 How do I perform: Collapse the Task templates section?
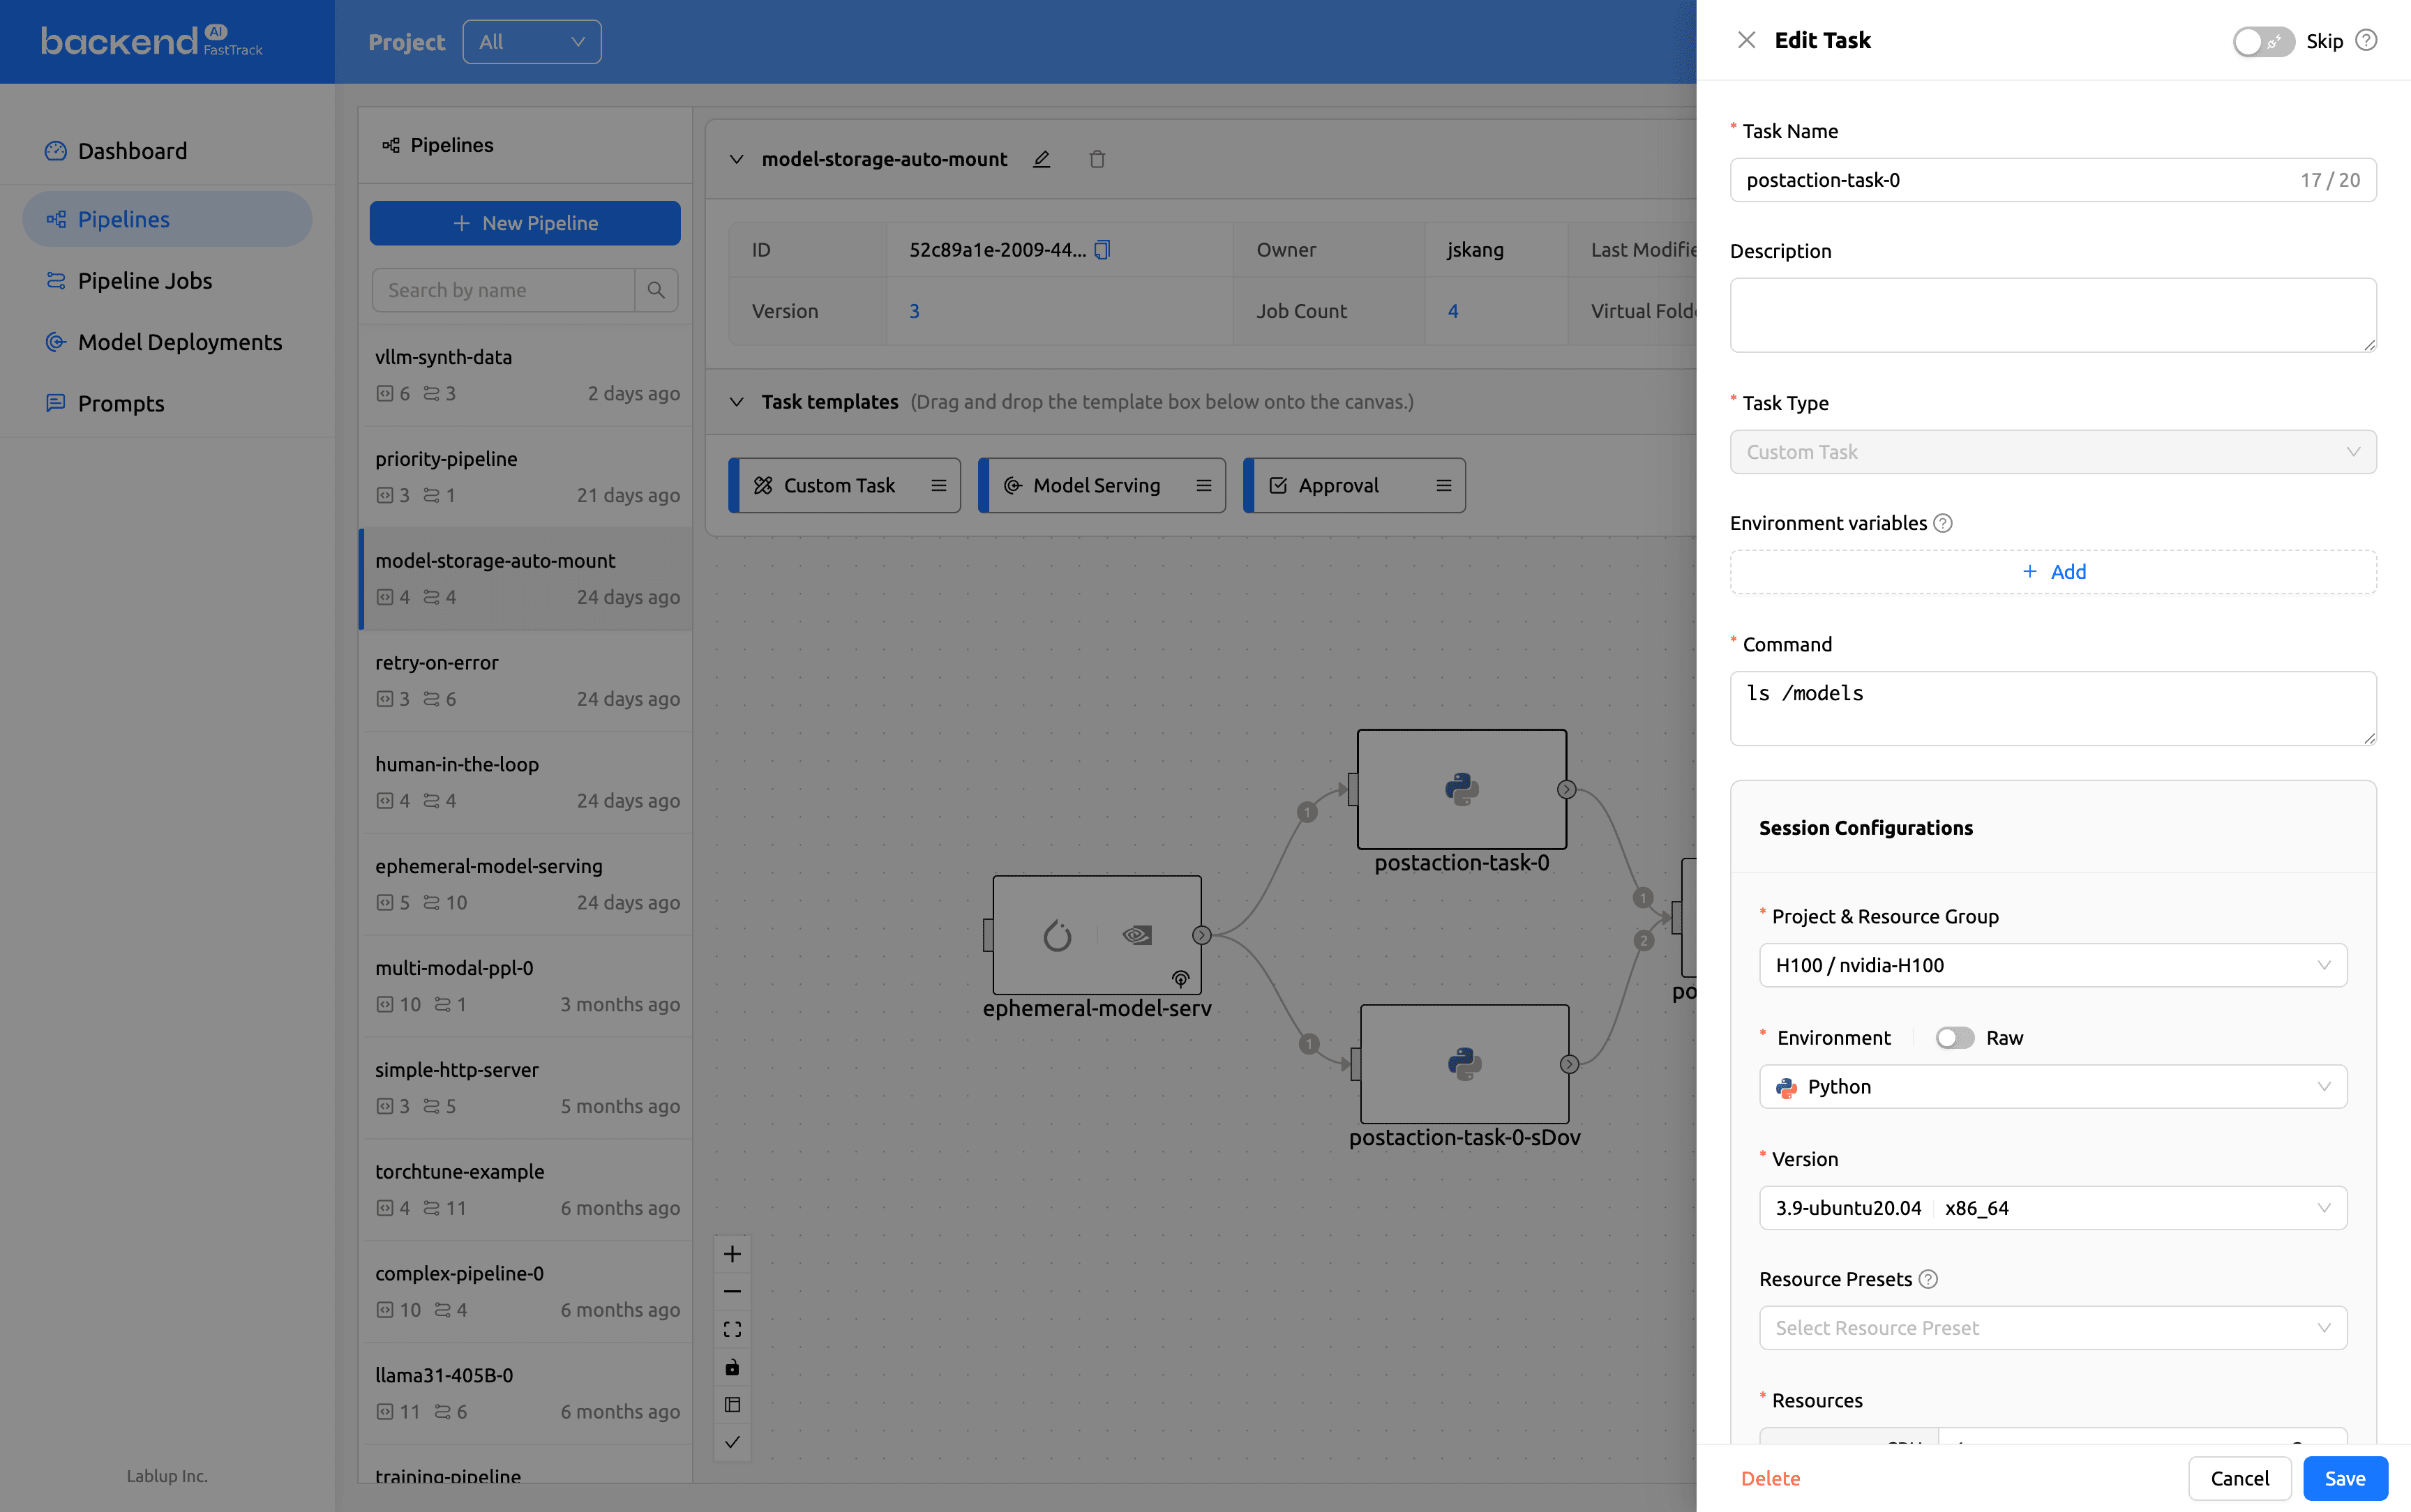[x=737, y=402]
